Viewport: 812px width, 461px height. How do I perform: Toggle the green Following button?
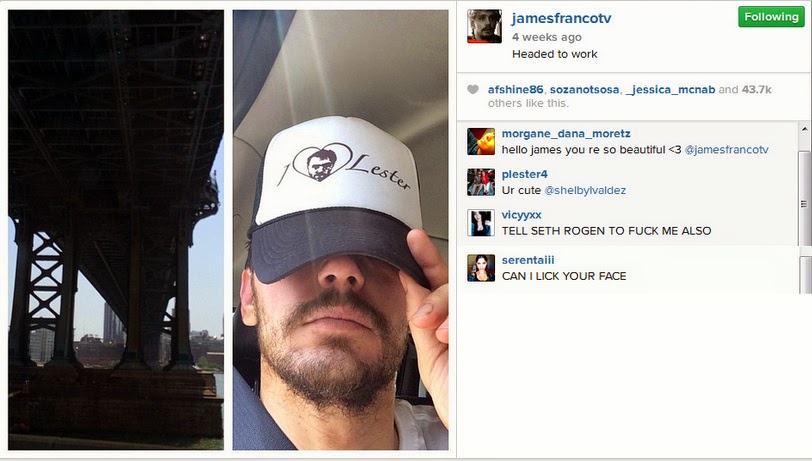point(771,17)
